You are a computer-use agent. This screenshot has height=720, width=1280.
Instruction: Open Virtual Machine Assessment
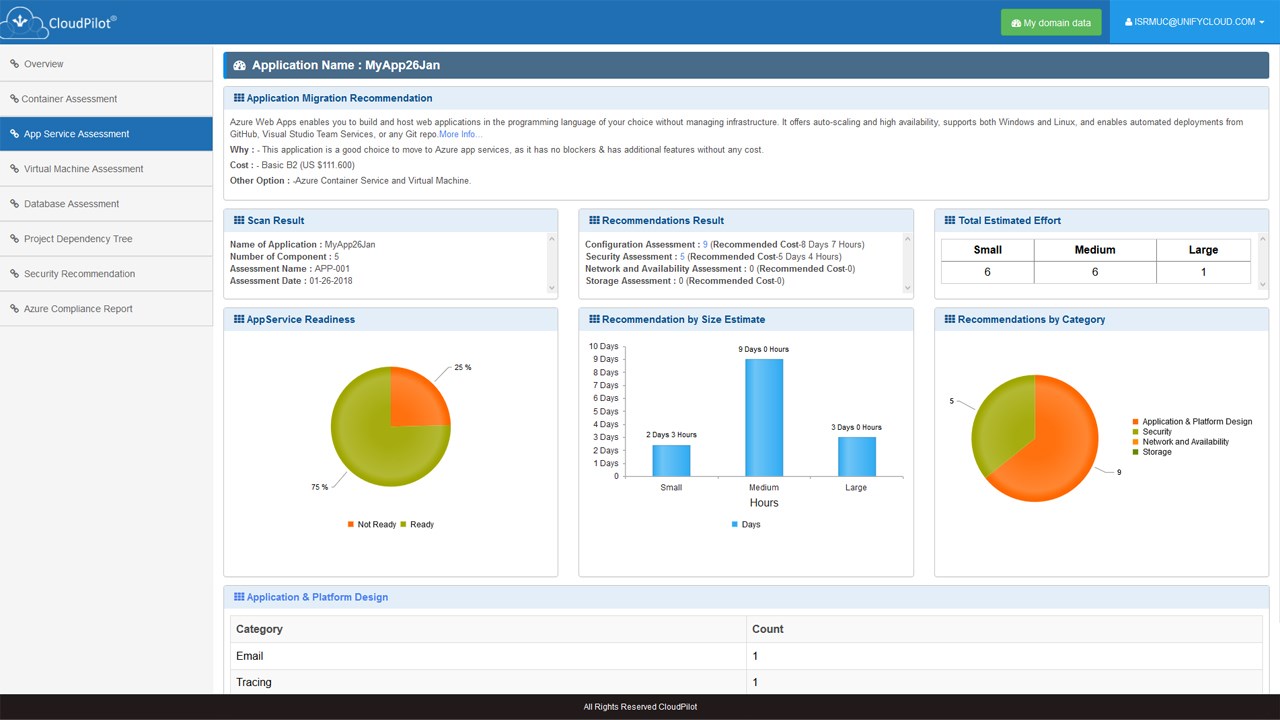[x=106, y=169]
